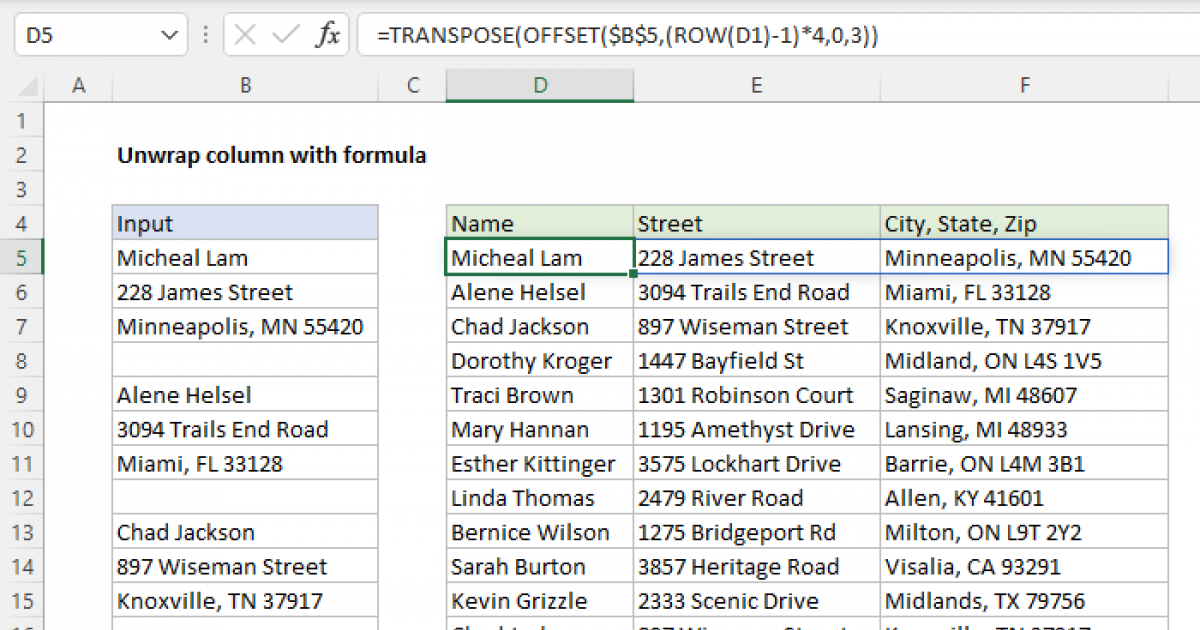Select the City, State, Zip header cell
The image size is (1200, 630).
coord(1024,222)
